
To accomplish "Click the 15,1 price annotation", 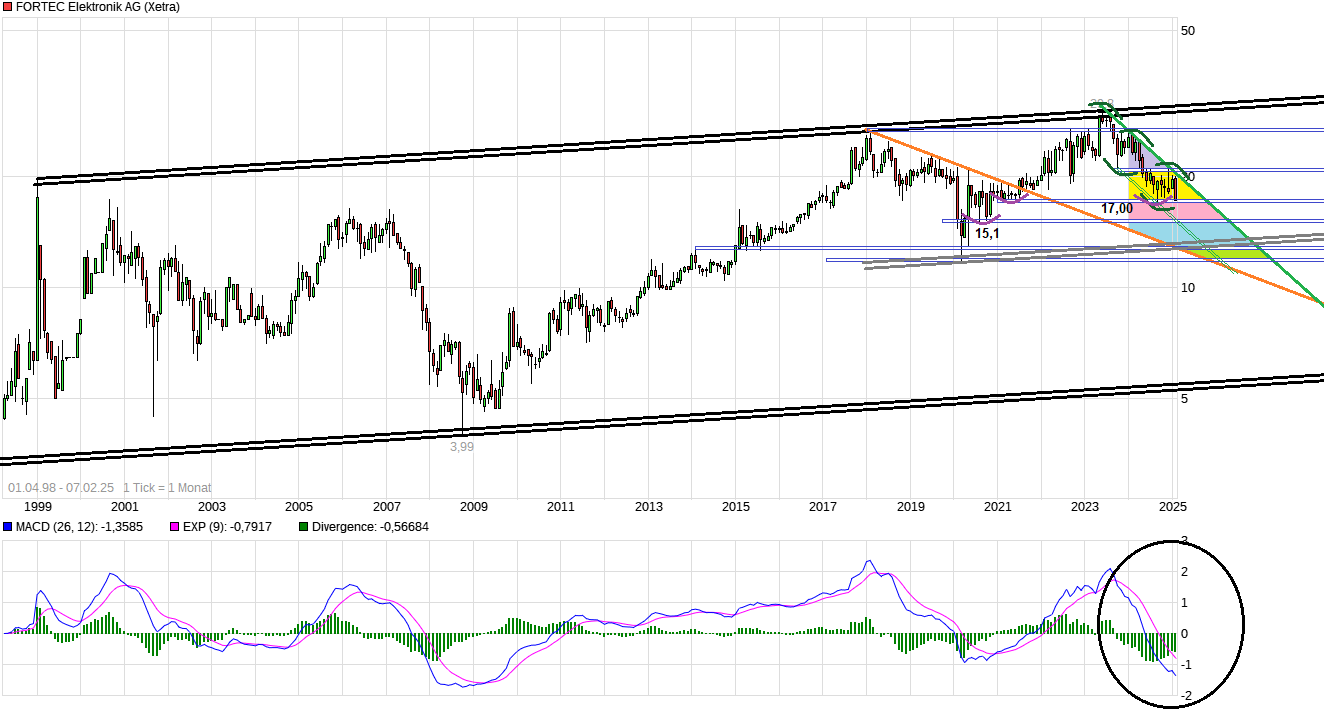I will click(987, 233).
